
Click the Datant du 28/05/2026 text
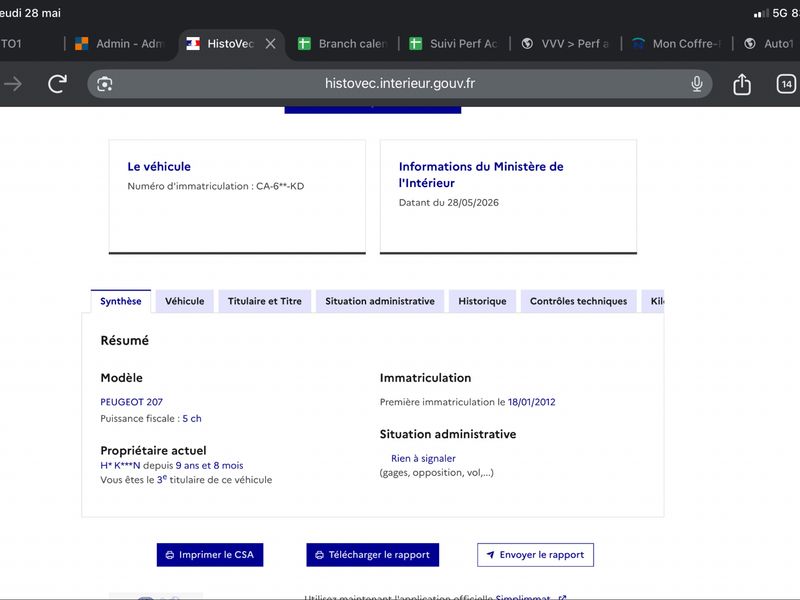[449, 203]
